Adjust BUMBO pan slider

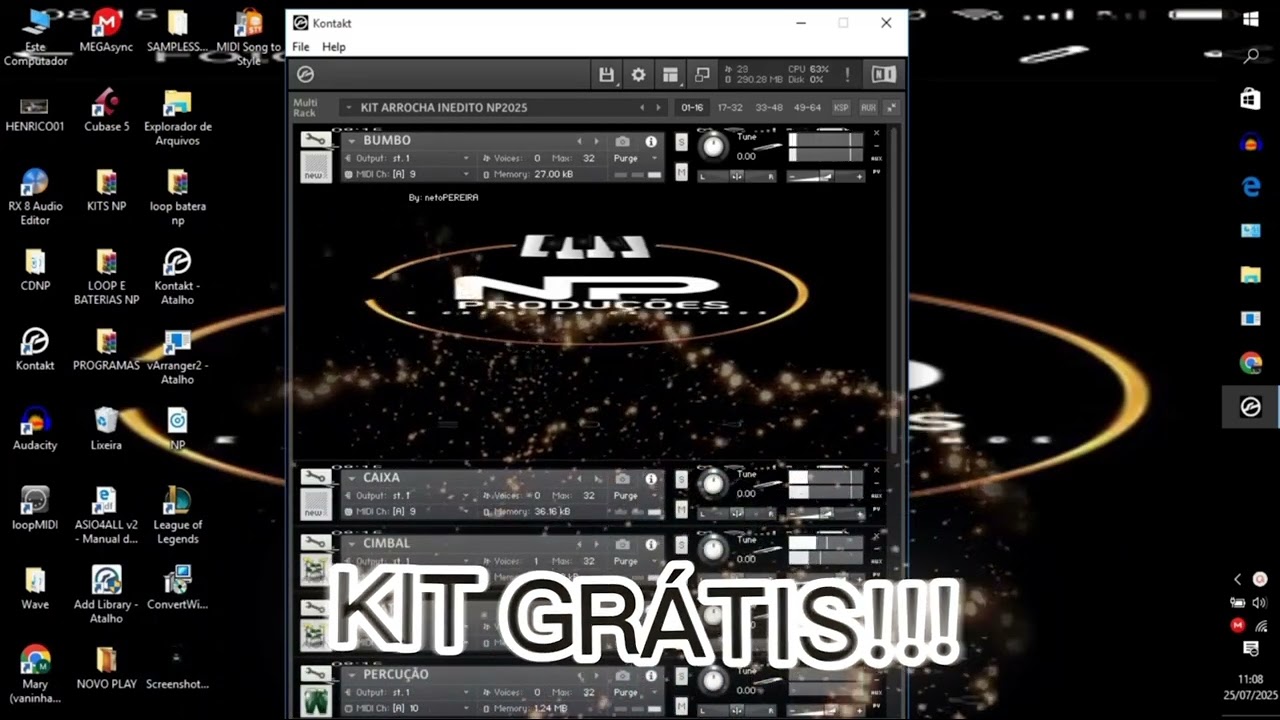[736, 176]
